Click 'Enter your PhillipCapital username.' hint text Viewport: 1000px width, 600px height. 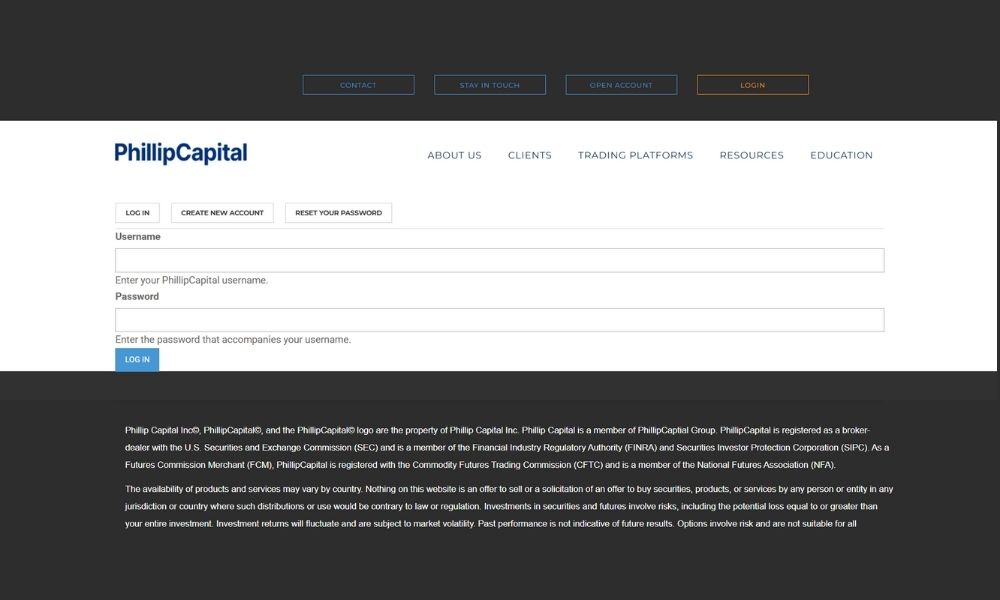tap(191, 280)
